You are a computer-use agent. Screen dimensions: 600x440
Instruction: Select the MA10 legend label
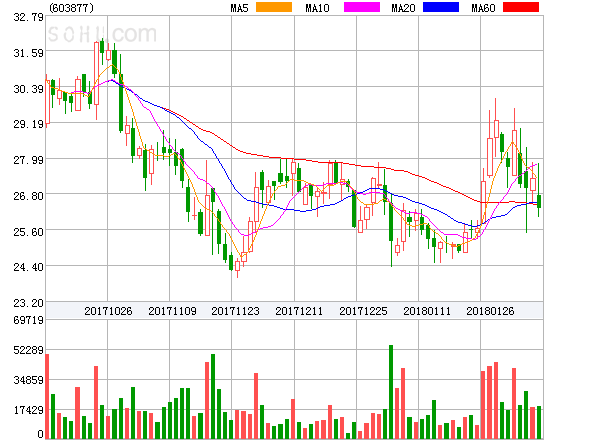tap(317, 8)
